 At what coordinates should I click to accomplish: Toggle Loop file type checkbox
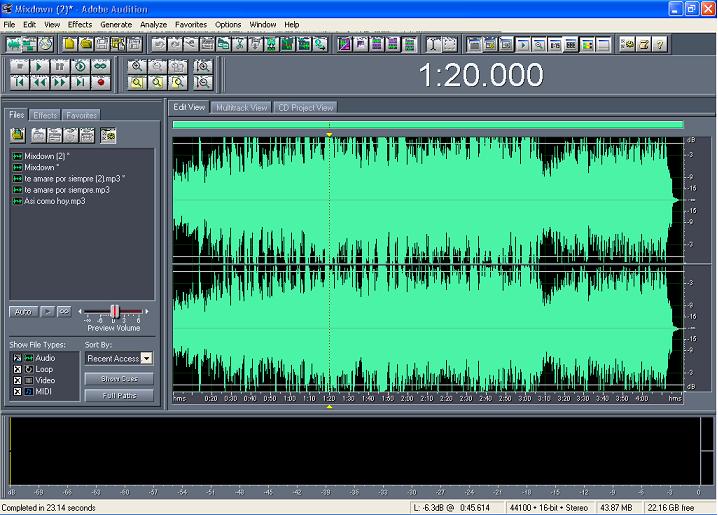(17, 369)
